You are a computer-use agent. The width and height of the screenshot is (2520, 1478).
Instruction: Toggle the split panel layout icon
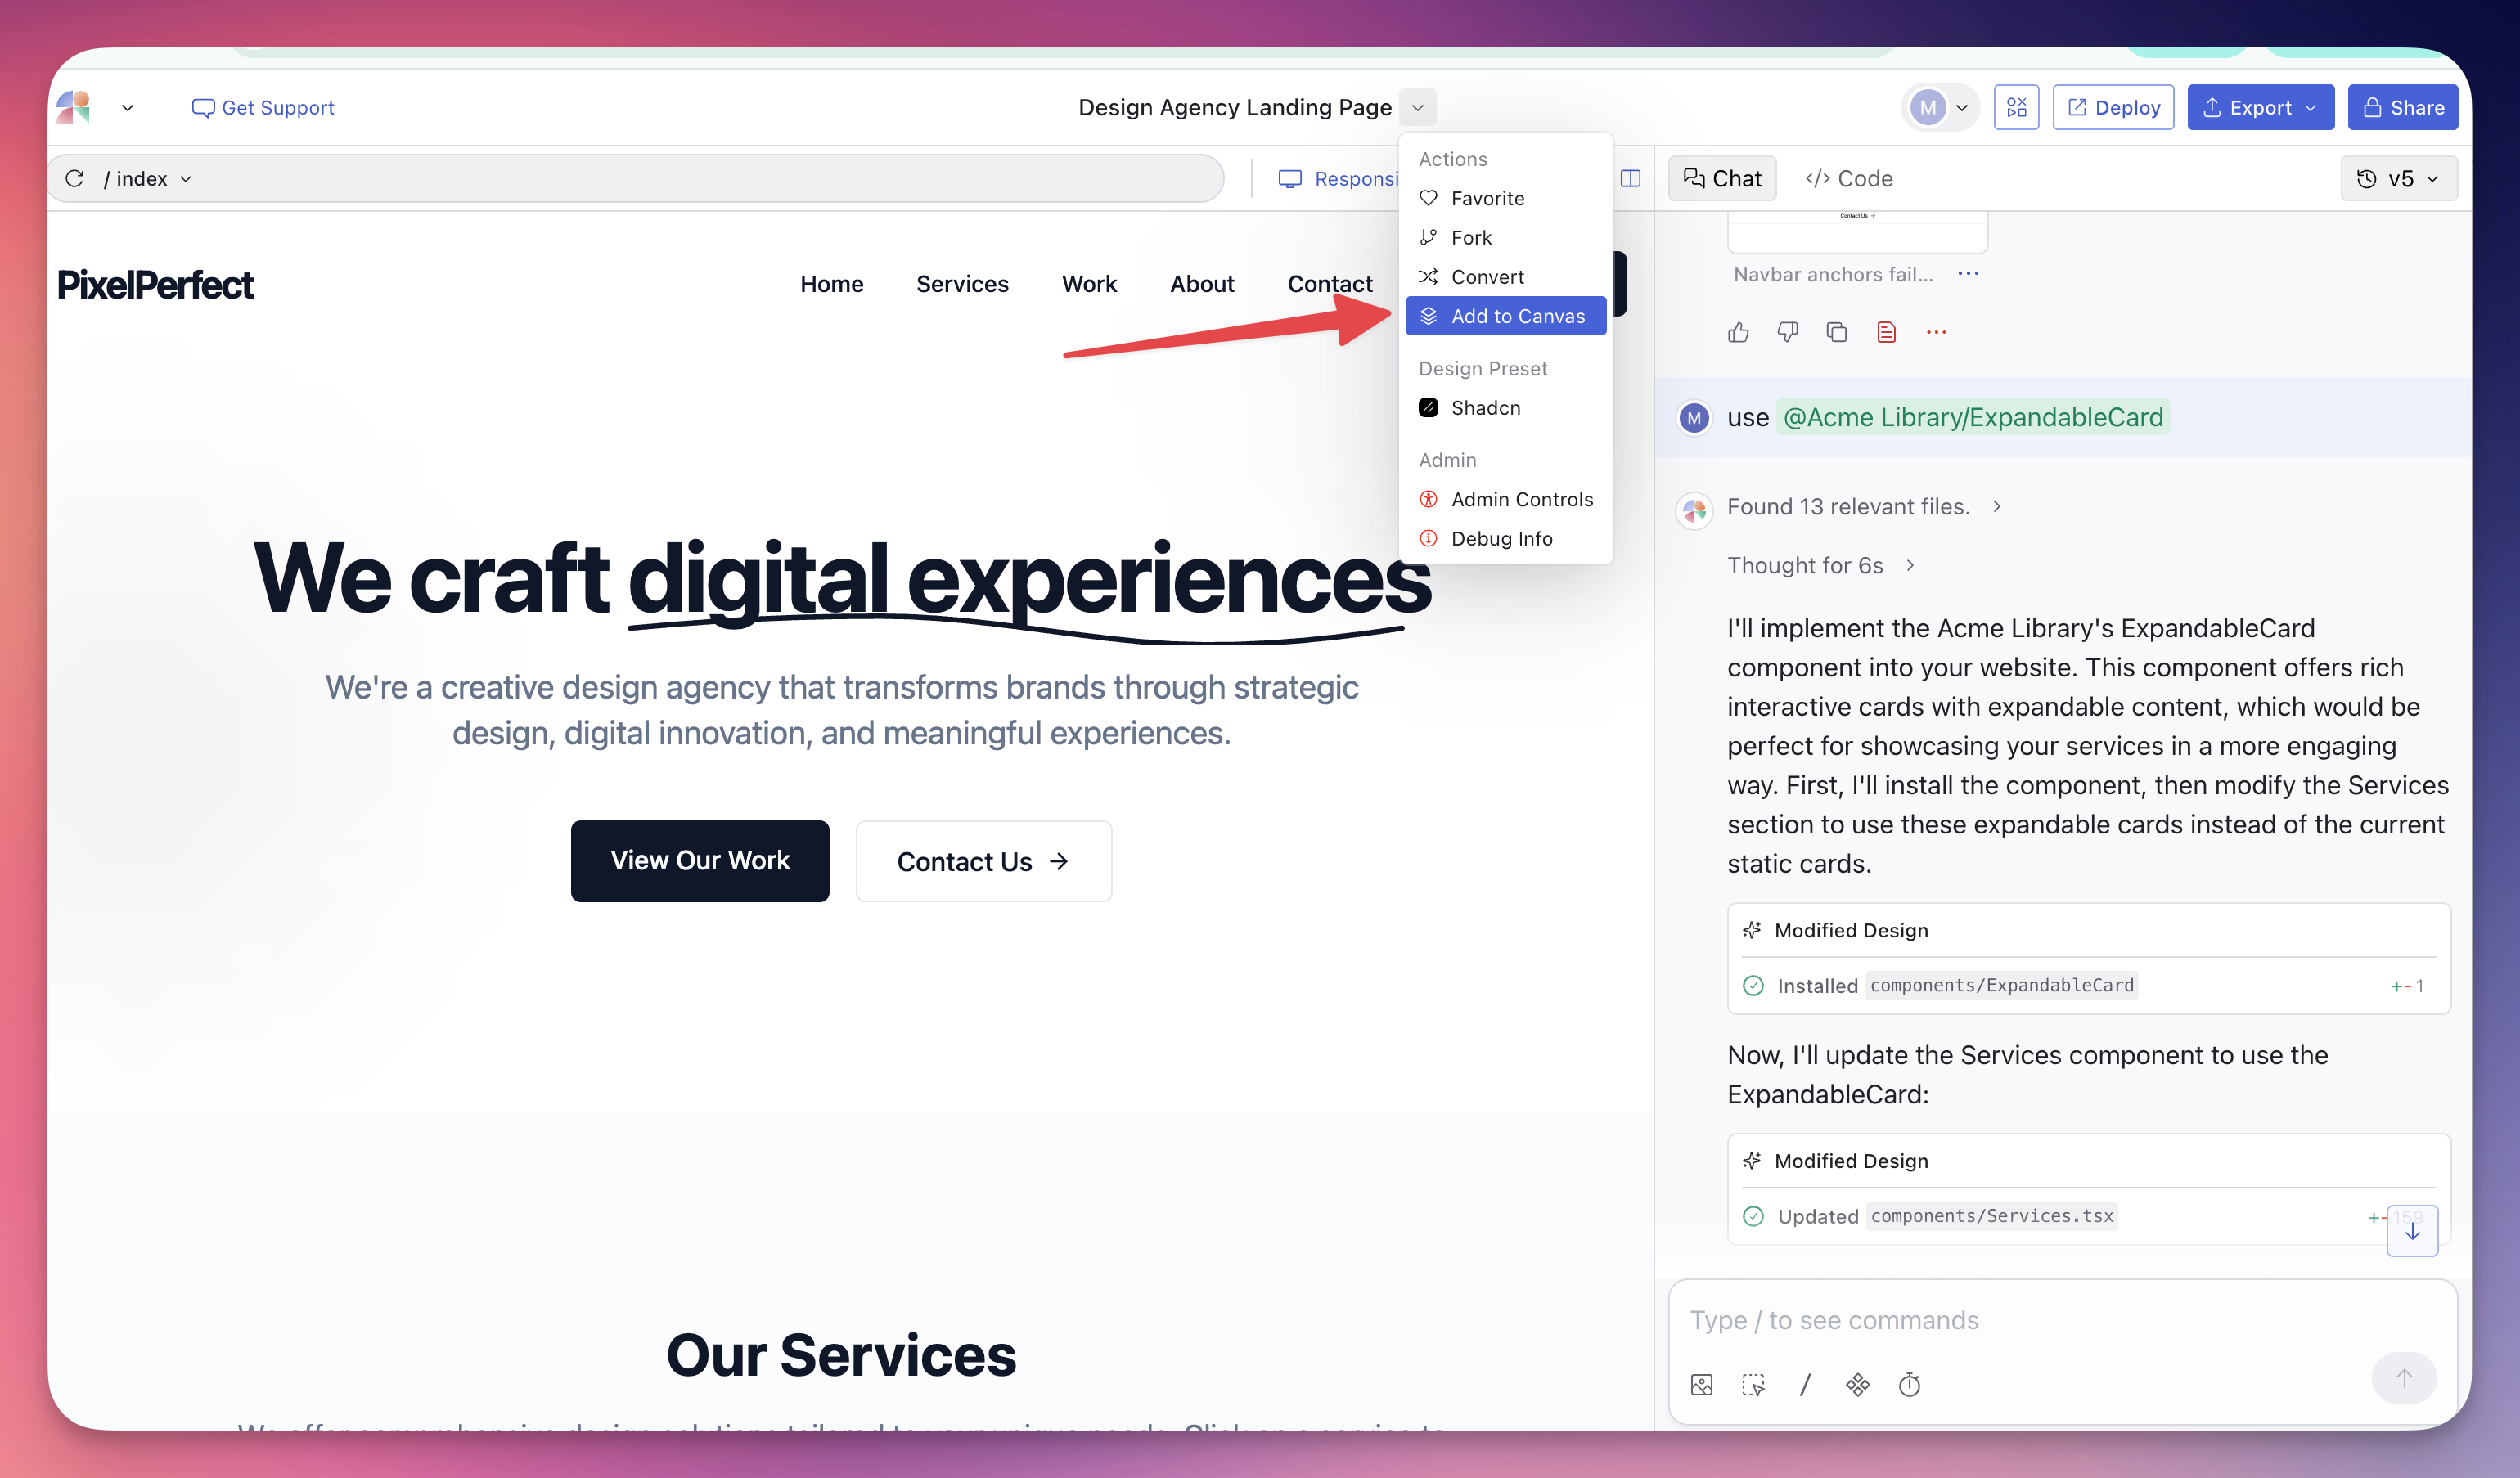(x=1630, y=179)
